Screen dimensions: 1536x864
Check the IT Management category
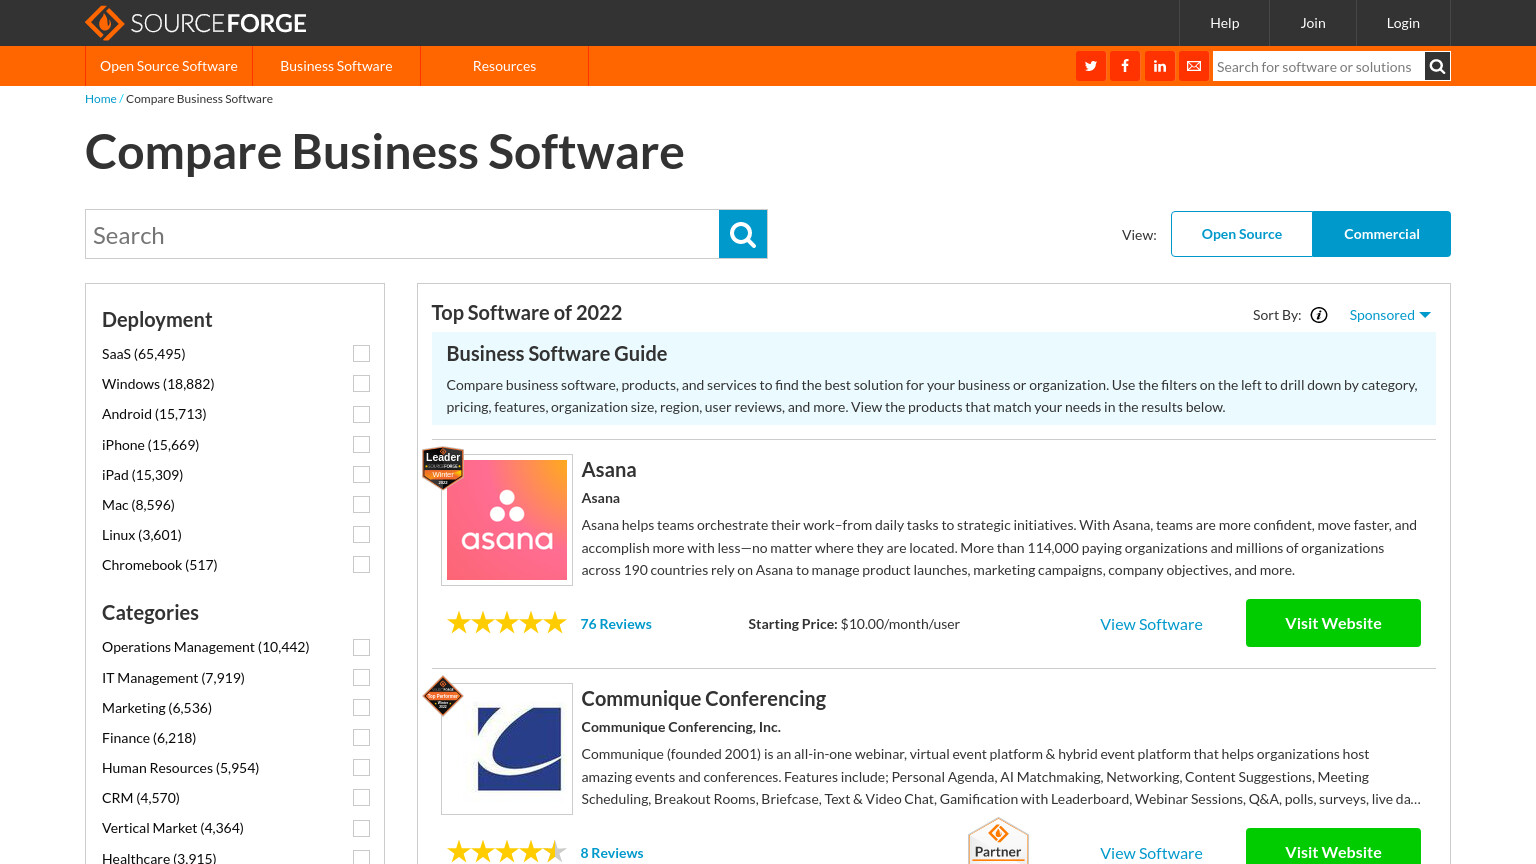tap(361, 677)
